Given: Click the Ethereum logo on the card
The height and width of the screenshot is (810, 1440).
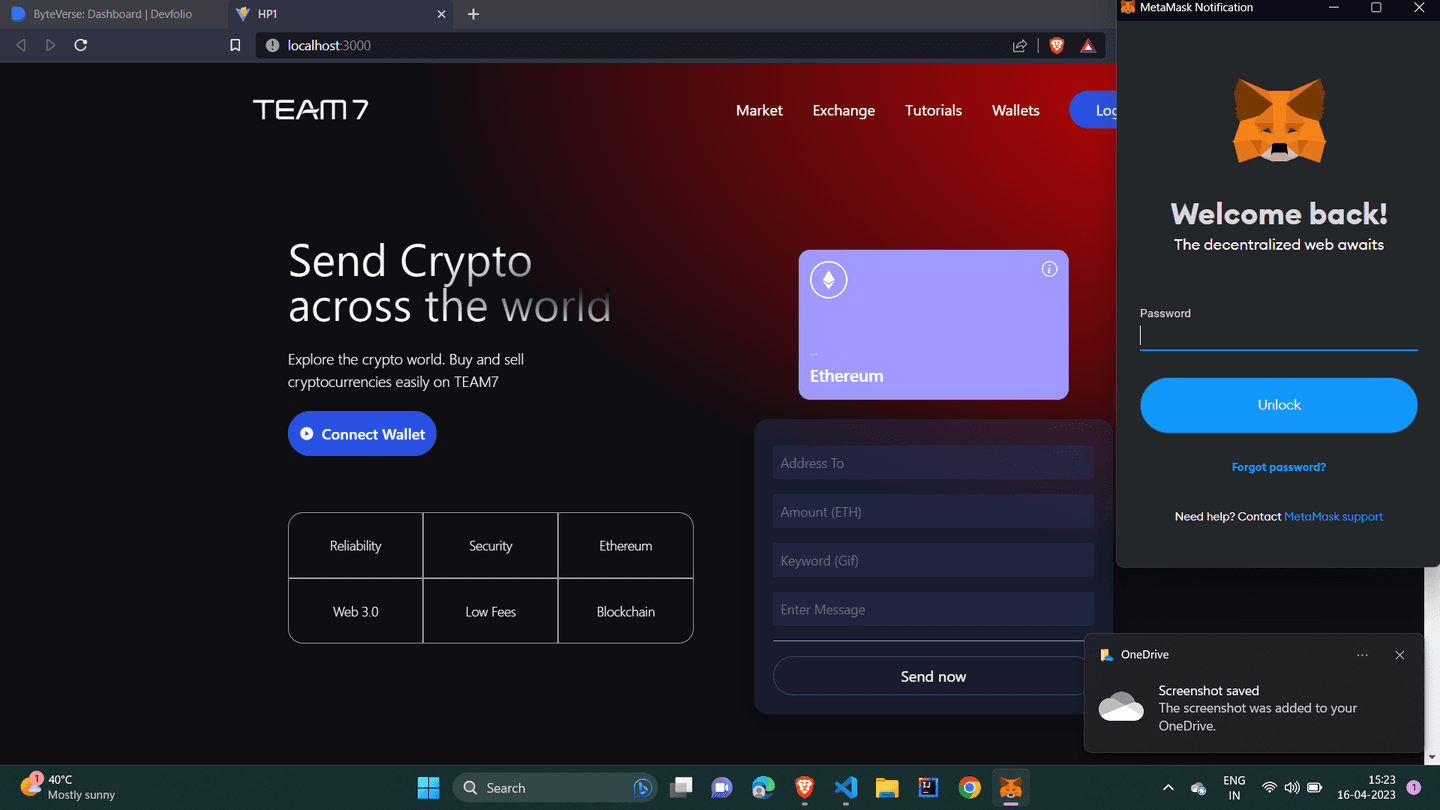Looking at the screenshot, I should pyautogui.click(x=828, y=280).
